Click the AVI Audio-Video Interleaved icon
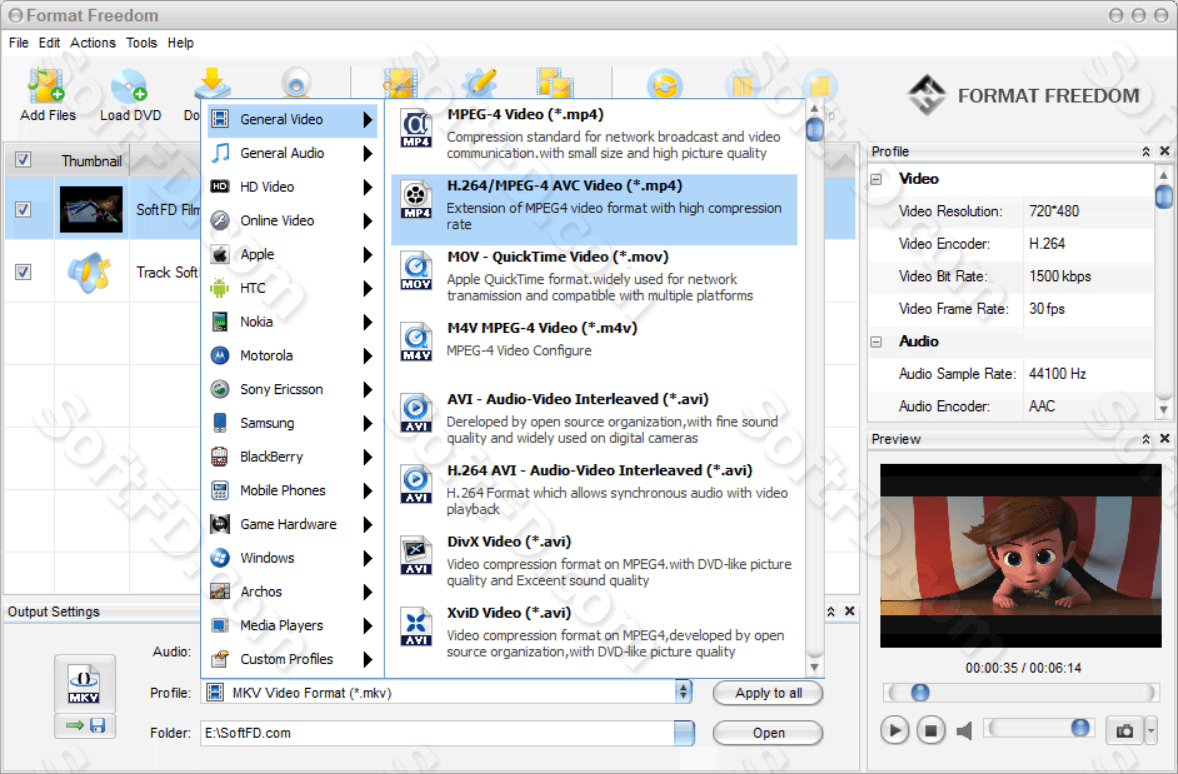This screenshot has width=1178, height=774. tap(415, 413)
